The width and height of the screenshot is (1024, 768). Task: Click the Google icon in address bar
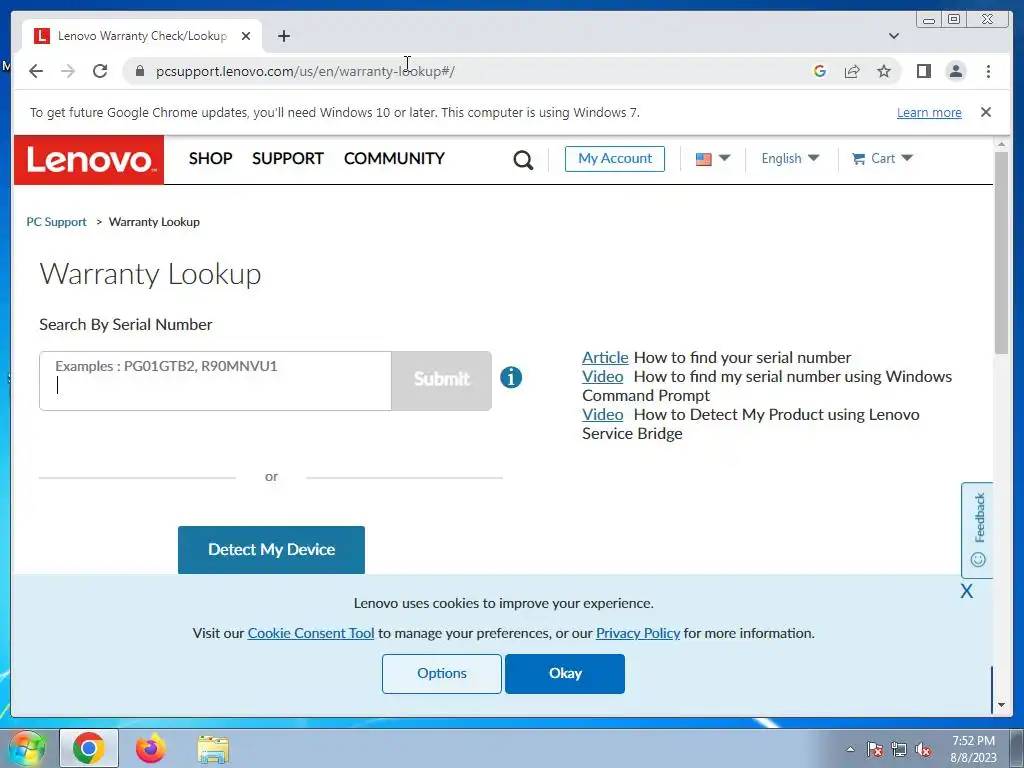click(820, 71)
